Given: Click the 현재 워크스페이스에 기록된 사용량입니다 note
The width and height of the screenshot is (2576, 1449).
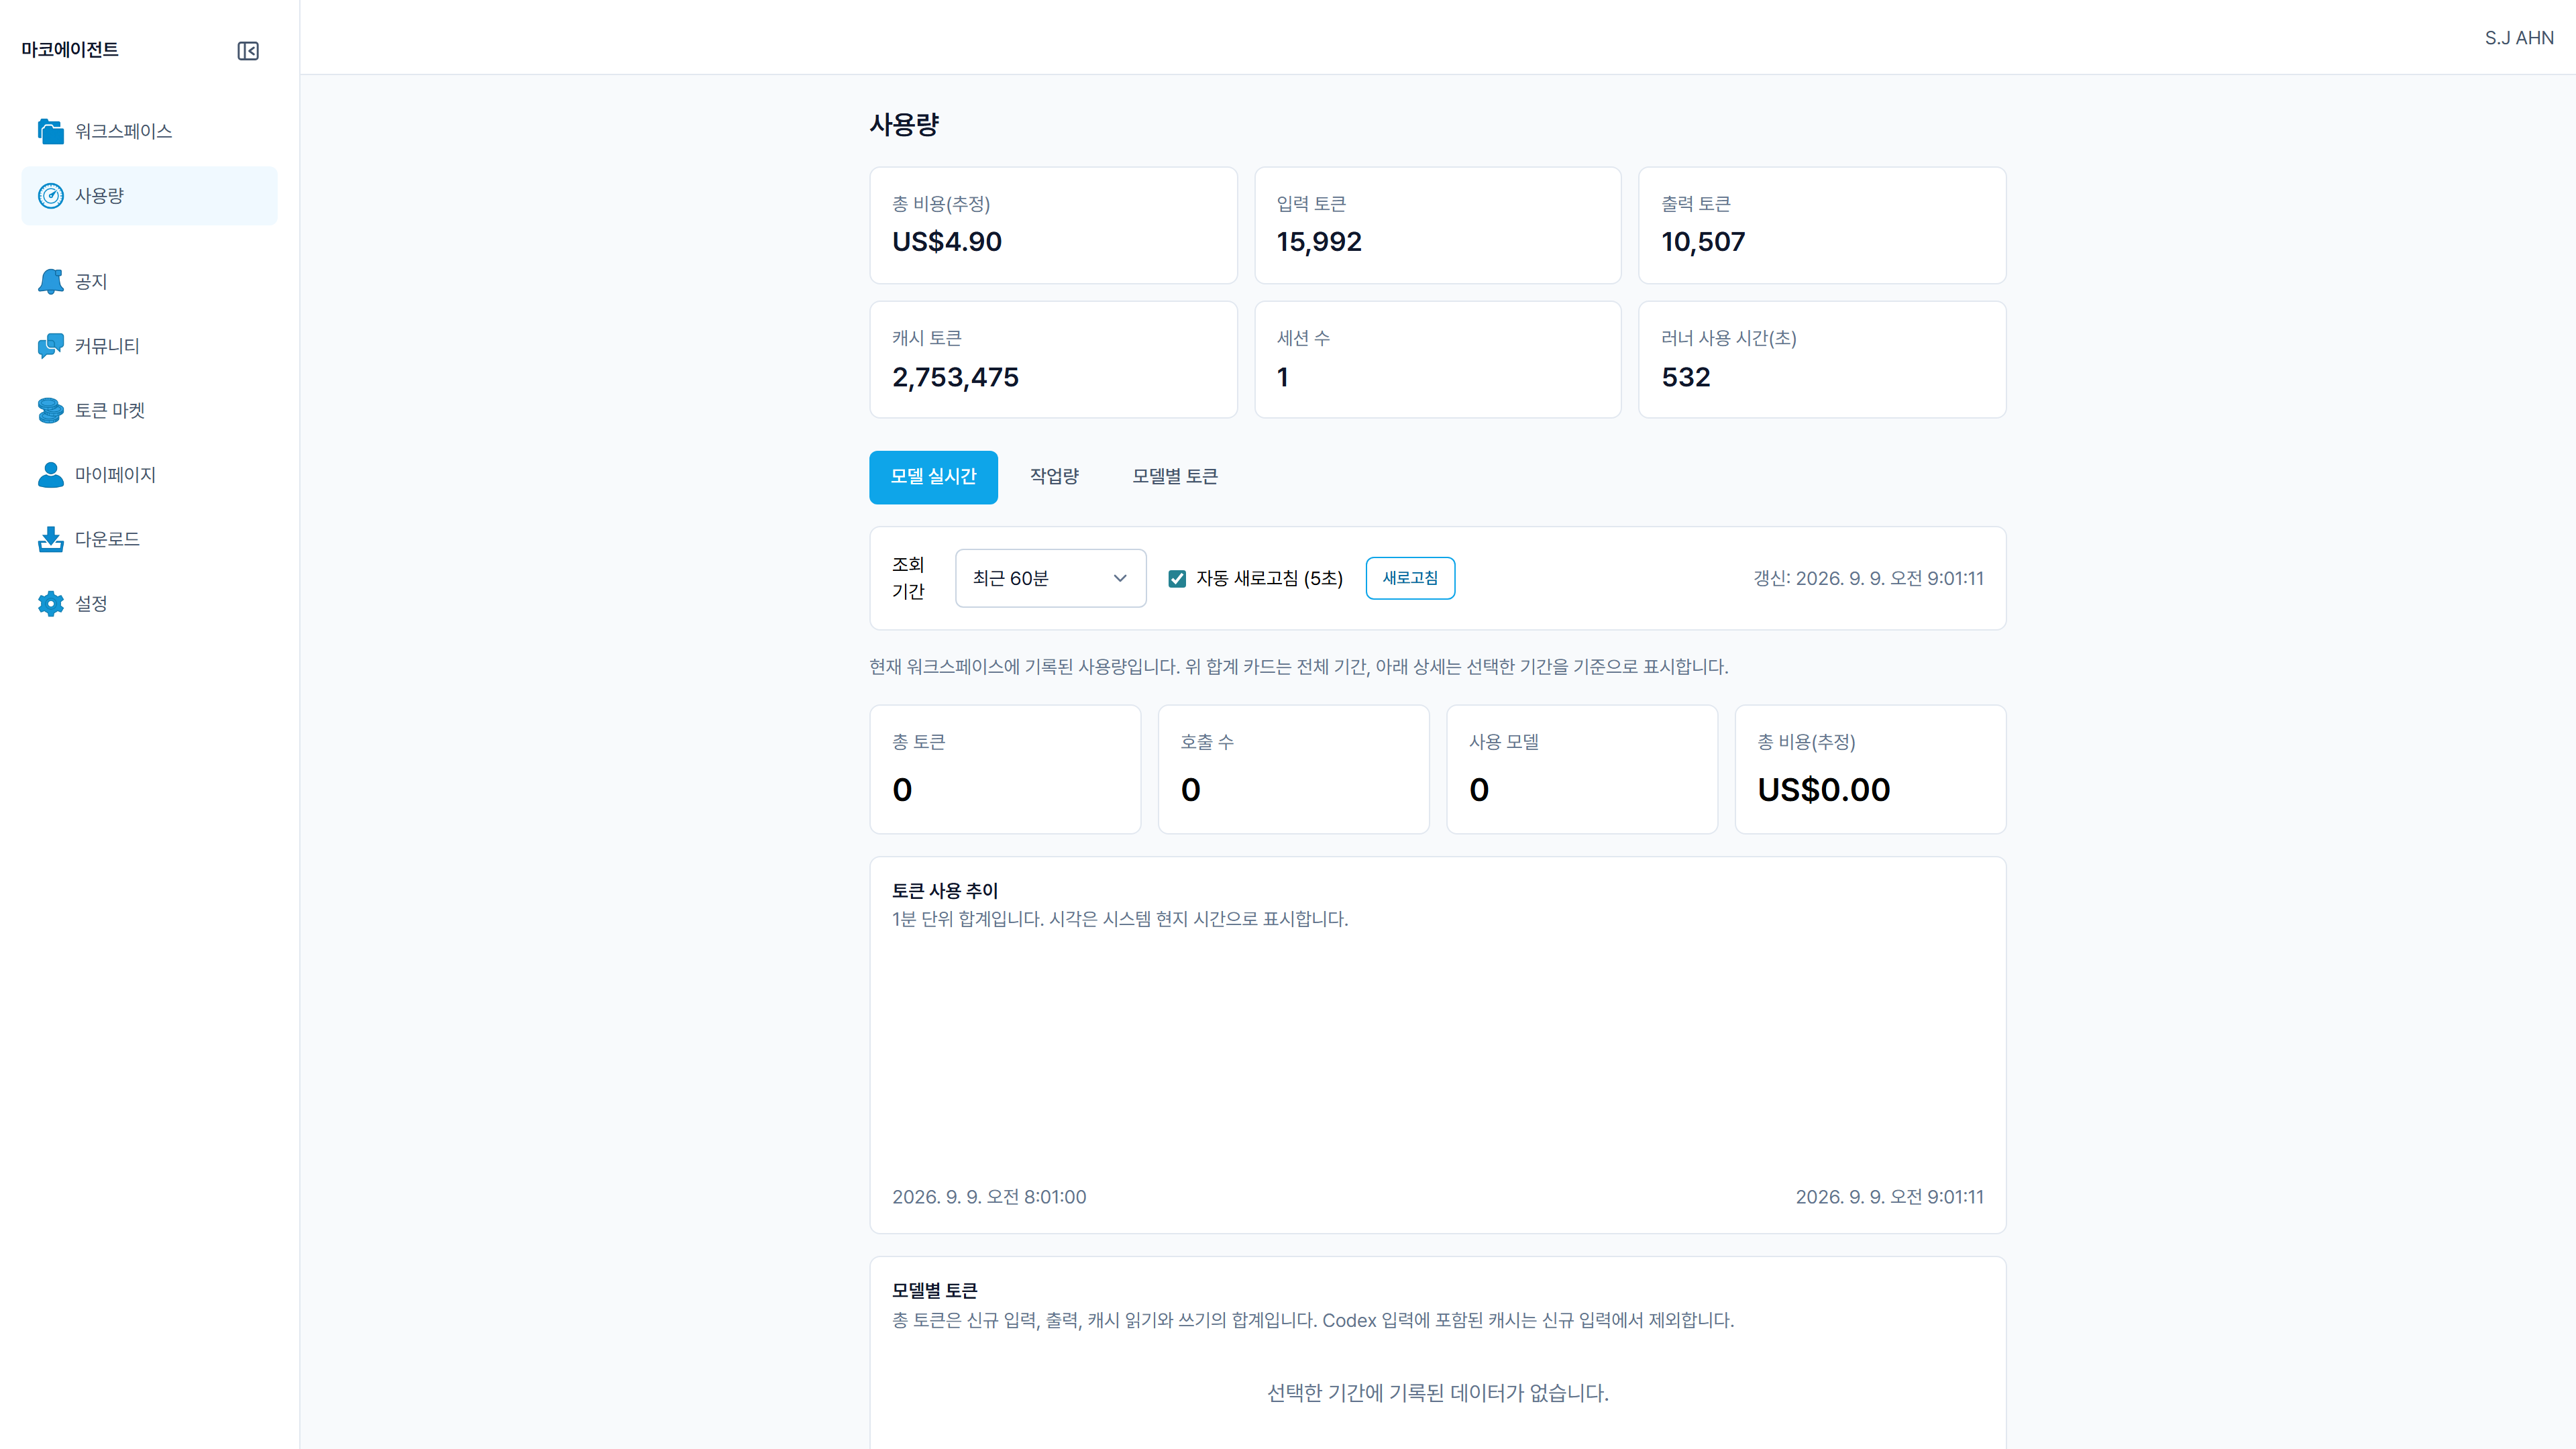Looking at the screenshot, I should [x=1298, y=667].
